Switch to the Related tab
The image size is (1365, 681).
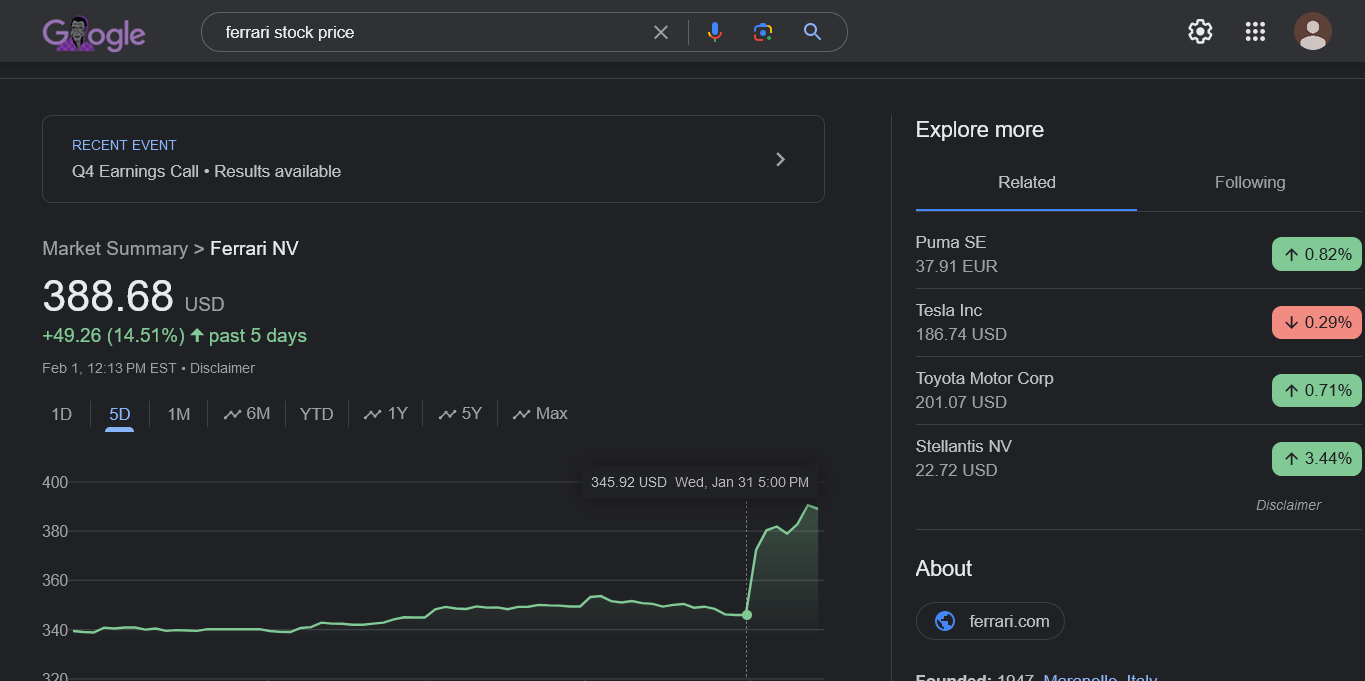point(1026,182)
